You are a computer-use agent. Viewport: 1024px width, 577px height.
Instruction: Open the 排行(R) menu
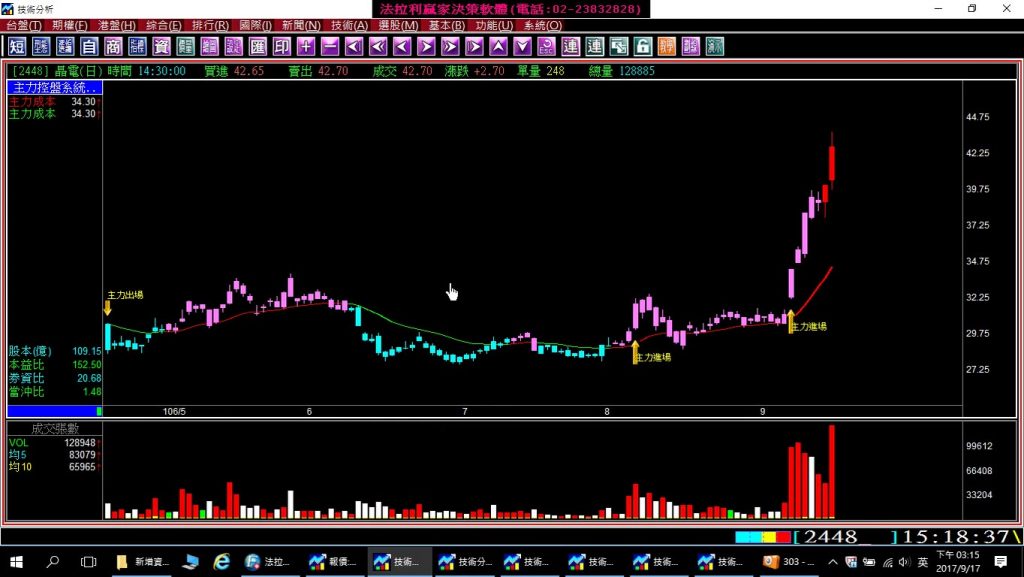210,25
